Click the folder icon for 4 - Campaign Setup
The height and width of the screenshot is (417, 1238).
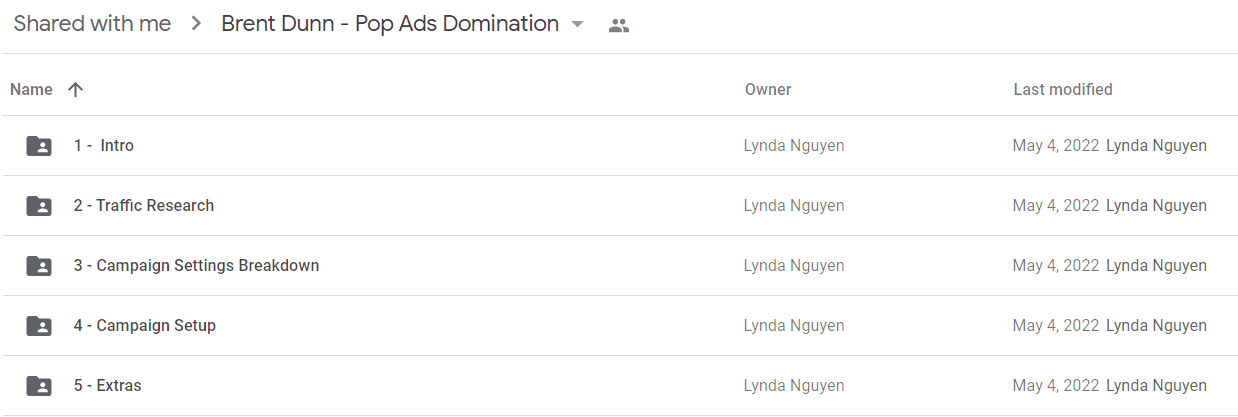pos(39,326)
